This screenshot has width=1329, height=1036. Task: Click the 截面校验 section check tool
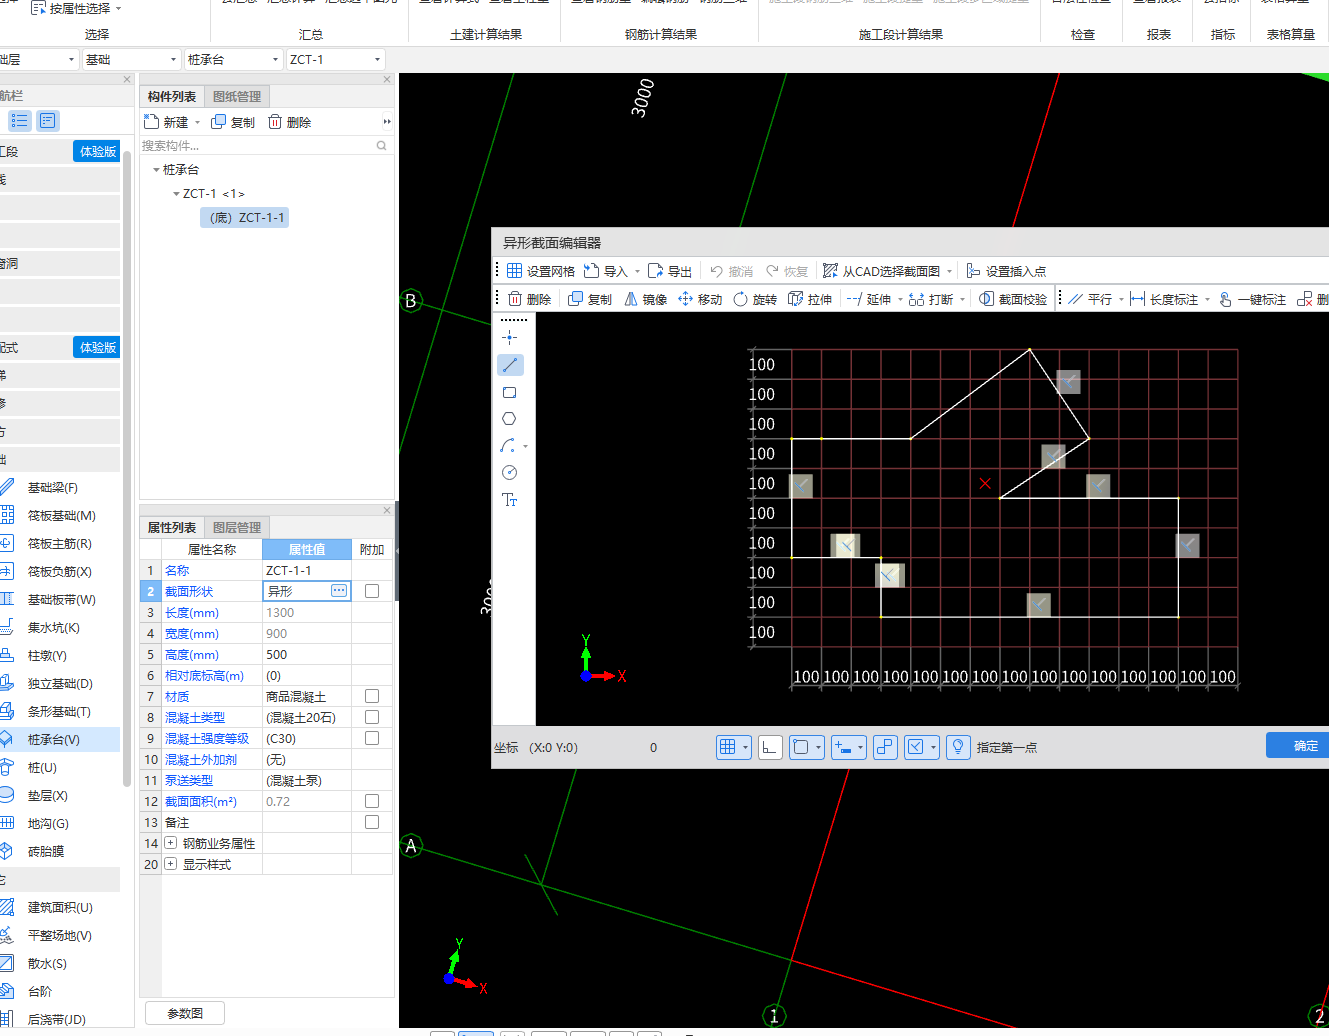tap(1013, 299)
